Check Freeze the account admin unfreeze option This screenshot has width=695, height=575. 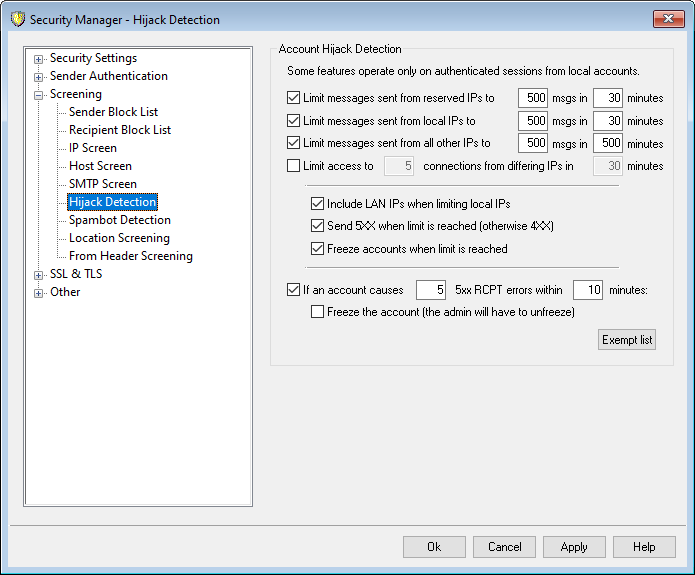click(318, 312)
